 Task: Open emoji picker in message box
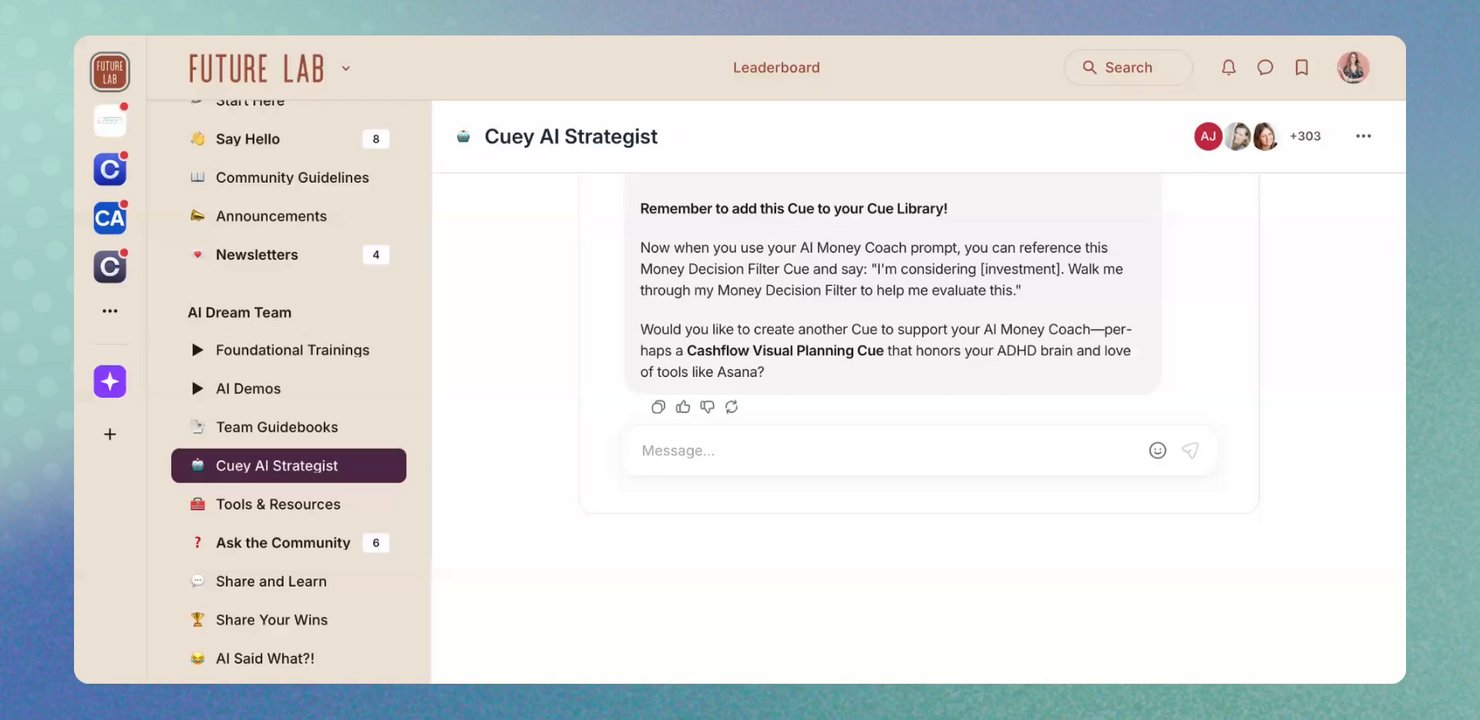click(x=1158, y=450)
